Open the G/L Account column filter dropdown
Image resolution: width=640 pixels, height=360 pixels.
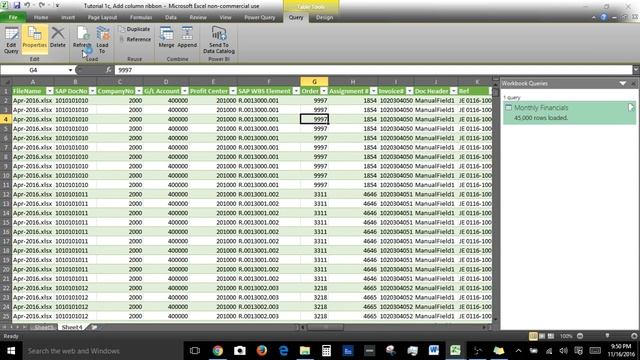coord(184,91)
